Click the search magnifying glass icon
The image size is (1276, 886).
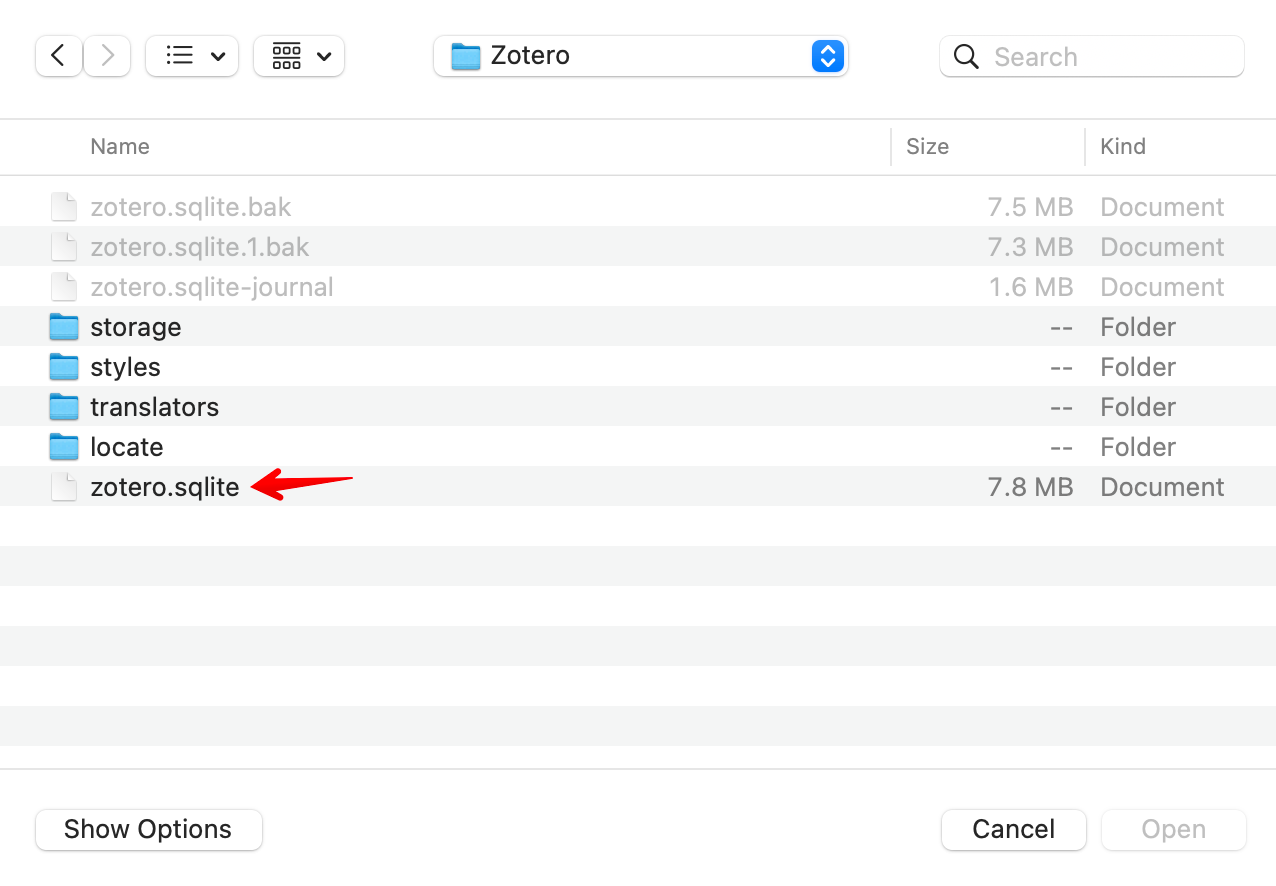point(966,57)
